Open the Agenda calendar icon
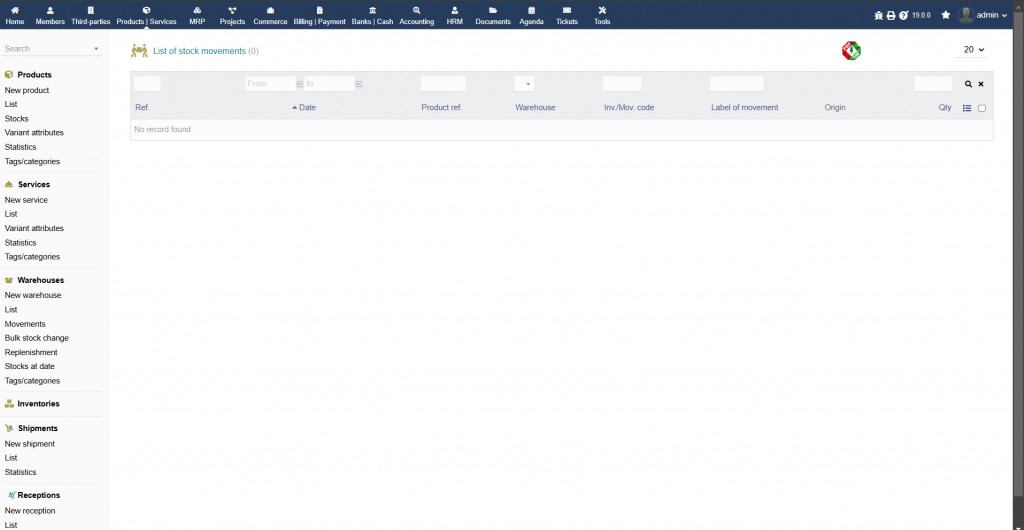This screenshot has width=1024, height=530. pyautogui.click(x=532, y=10)
